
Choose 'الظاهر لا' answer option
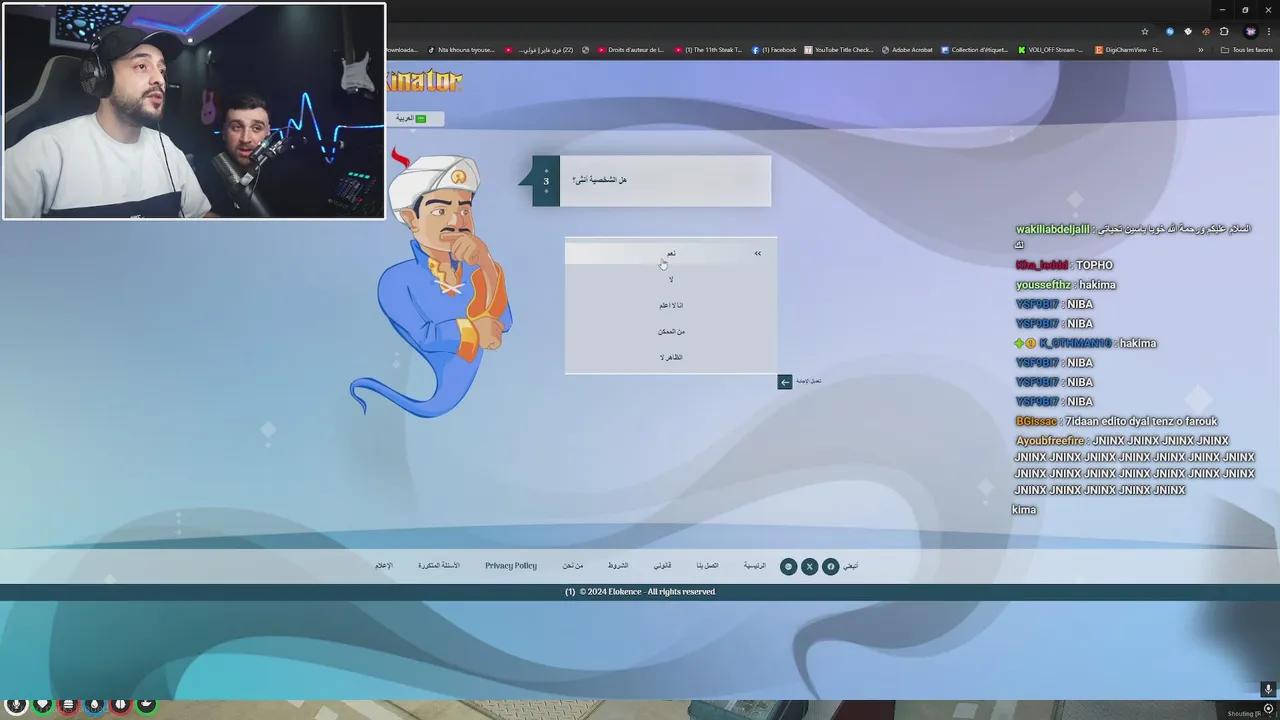tap(670, 357)
